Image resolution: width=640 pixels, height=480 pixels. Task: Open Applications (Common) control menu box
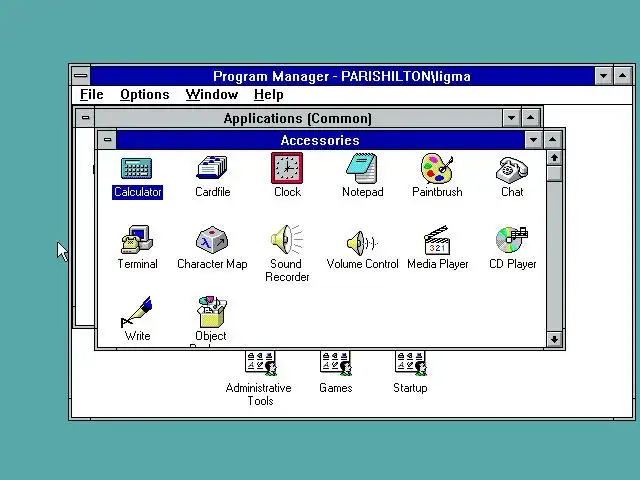pos(85,118)
